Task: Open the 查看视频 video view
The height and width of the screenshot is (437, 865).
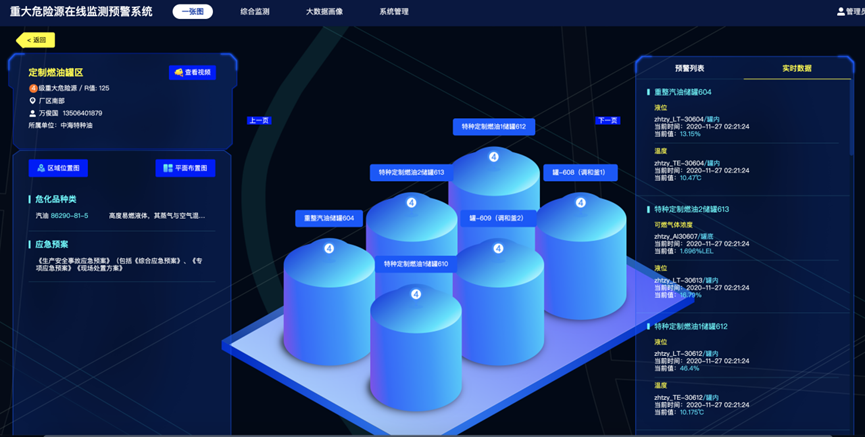Action: (192, 73)
